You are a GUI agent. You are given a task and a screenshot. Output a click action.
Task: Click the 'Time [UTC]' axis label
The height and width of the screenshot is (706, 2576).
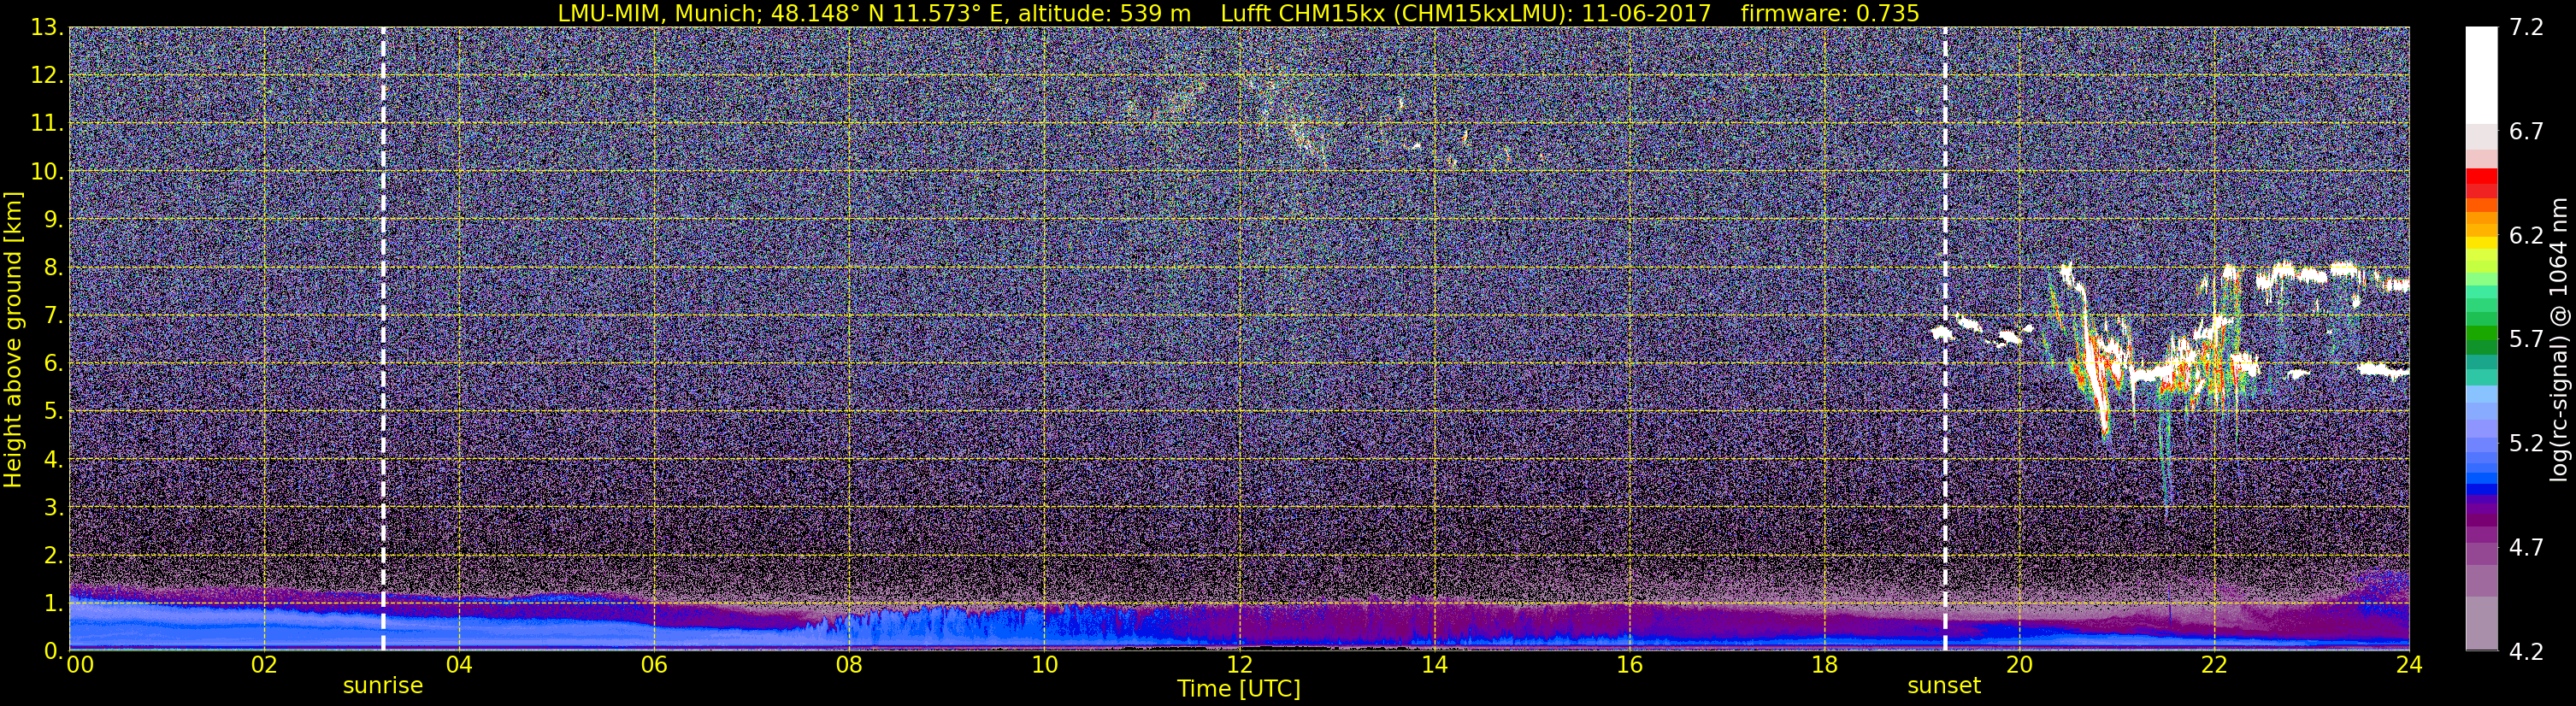(x=1239, y=688)
